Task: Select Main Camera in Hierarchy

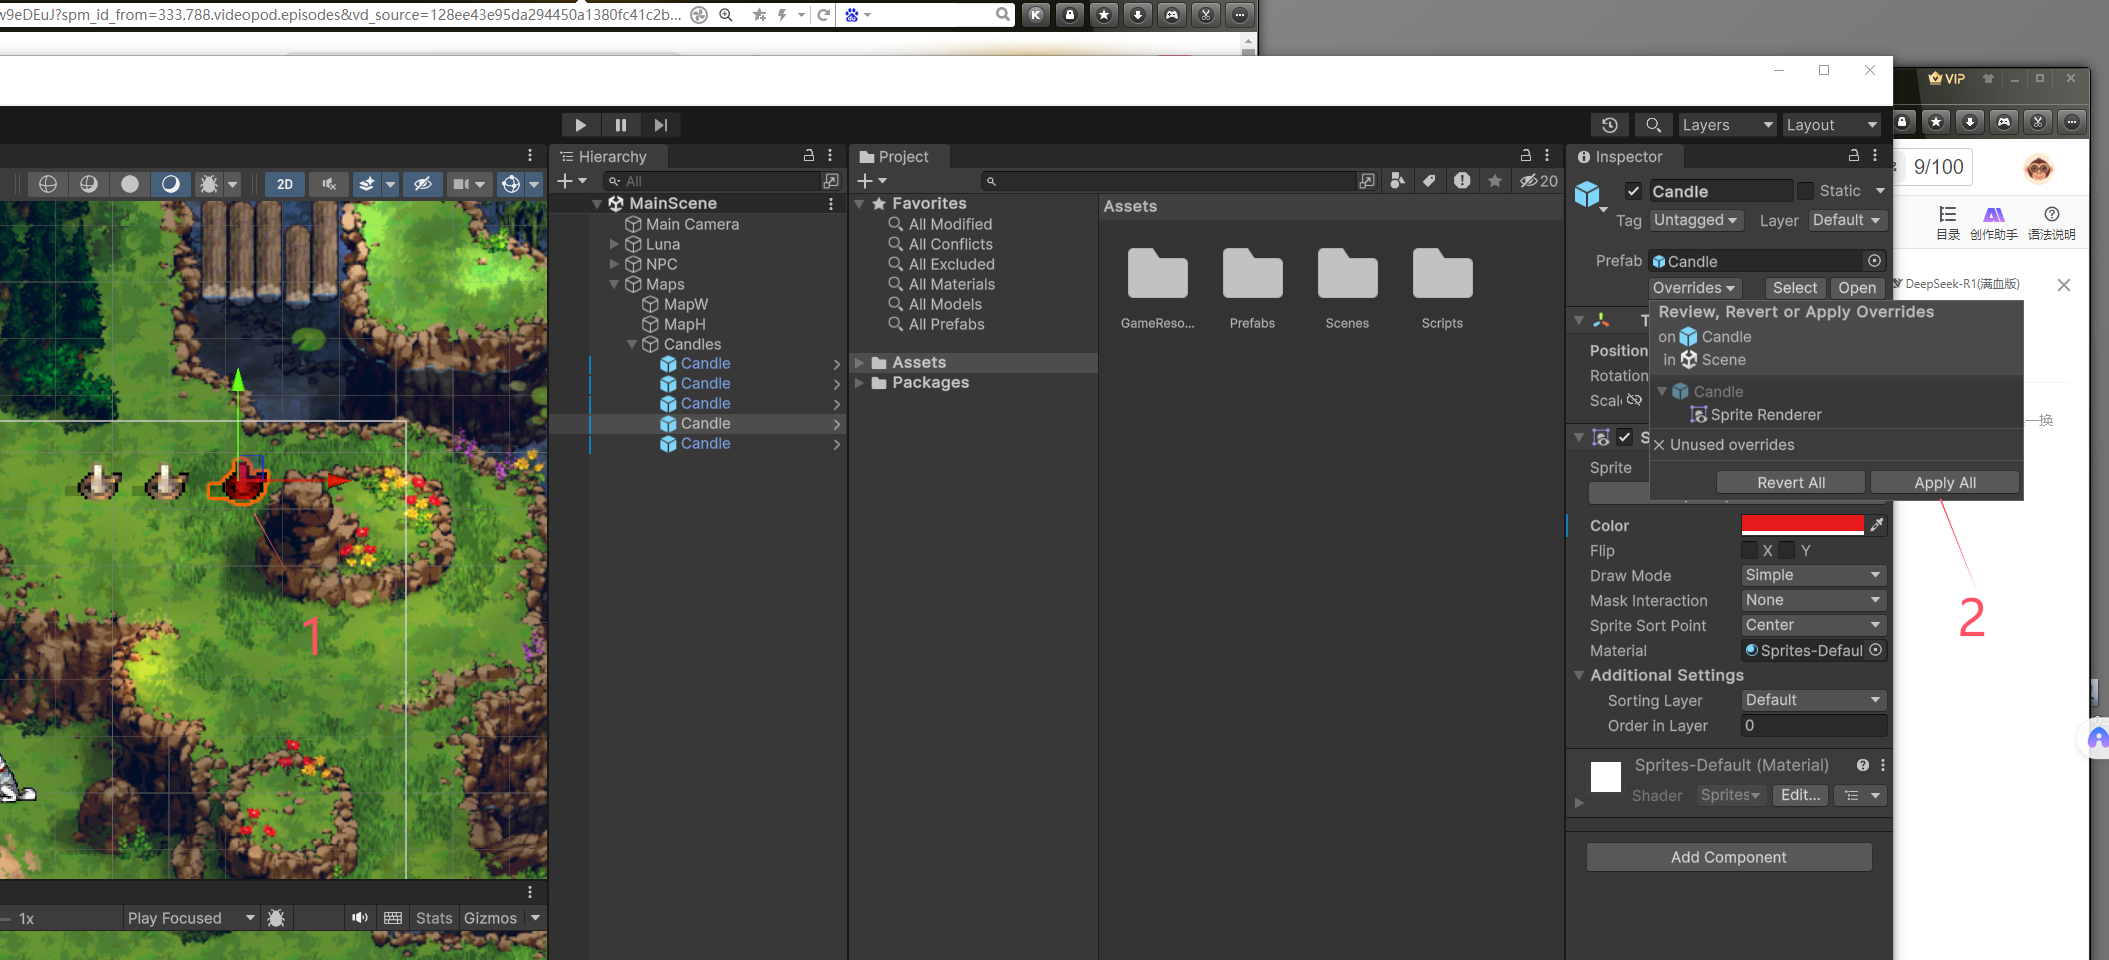Action: coord(692,224)
